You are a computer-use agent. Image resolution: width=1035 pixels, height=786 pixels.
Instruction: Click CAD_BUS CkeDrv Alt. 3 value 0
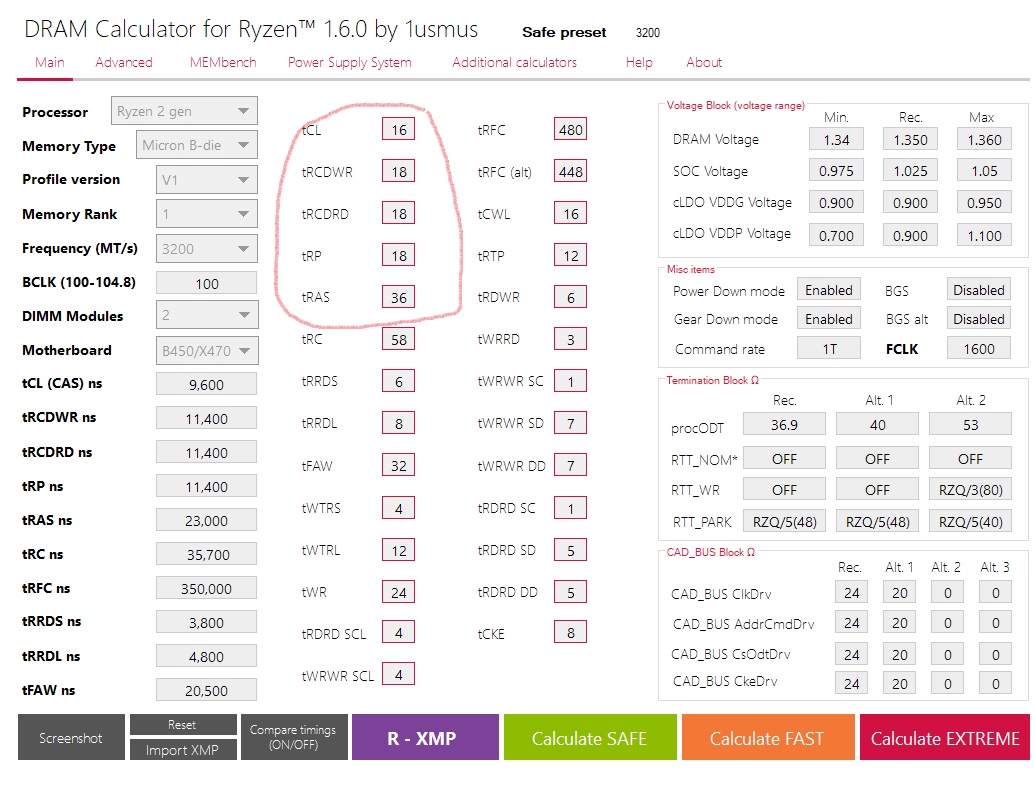tap(995, 683)
